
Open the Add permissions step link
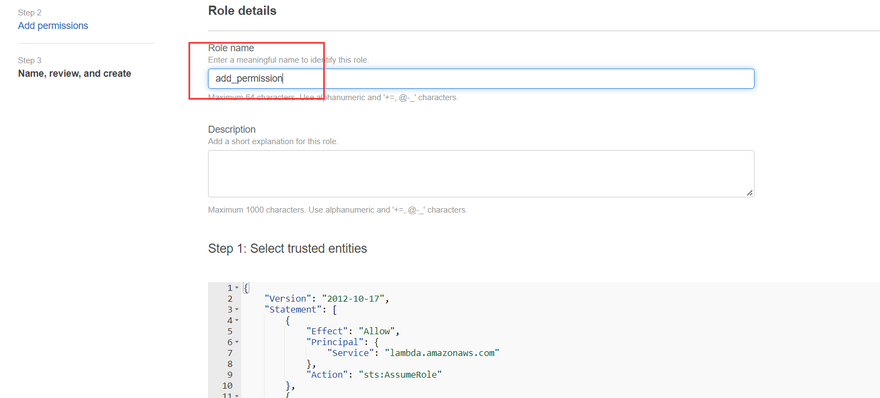53,26
